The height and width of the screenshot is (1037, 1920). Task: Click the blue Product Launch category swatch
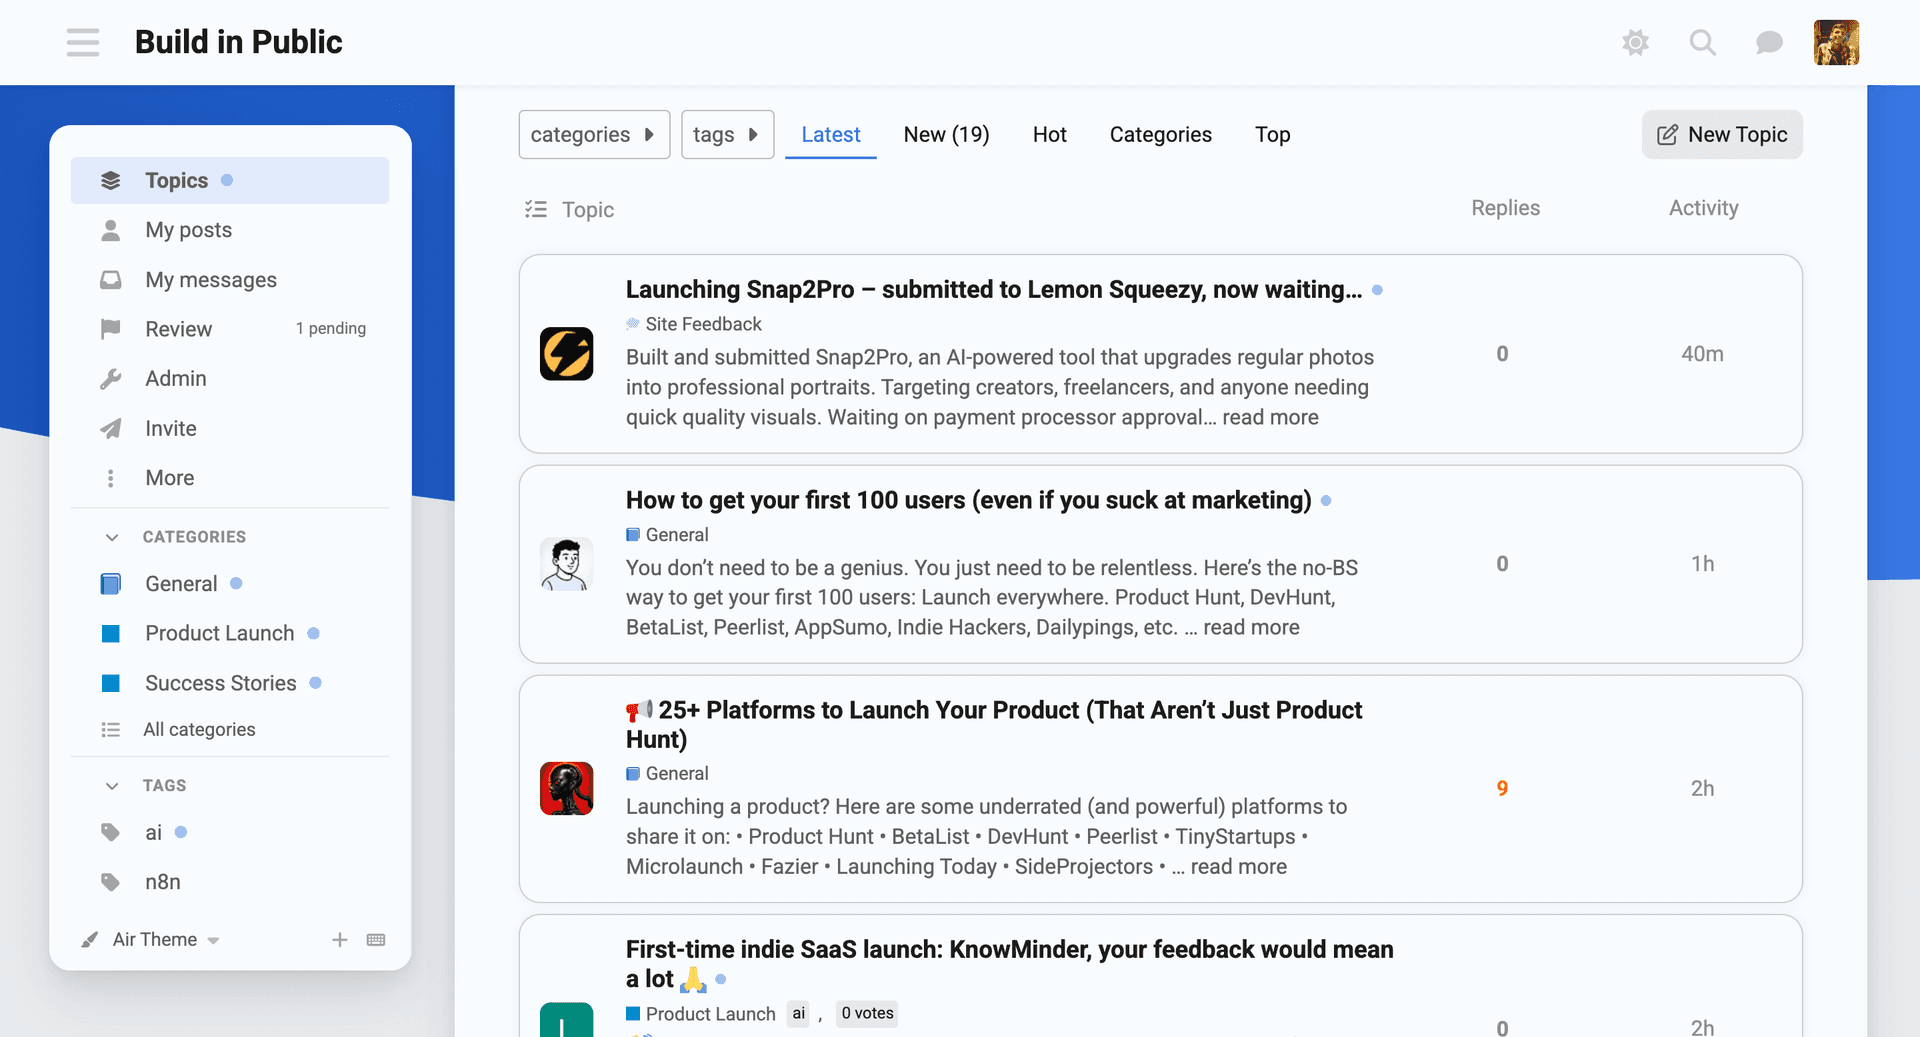click(x=111, y=634)
